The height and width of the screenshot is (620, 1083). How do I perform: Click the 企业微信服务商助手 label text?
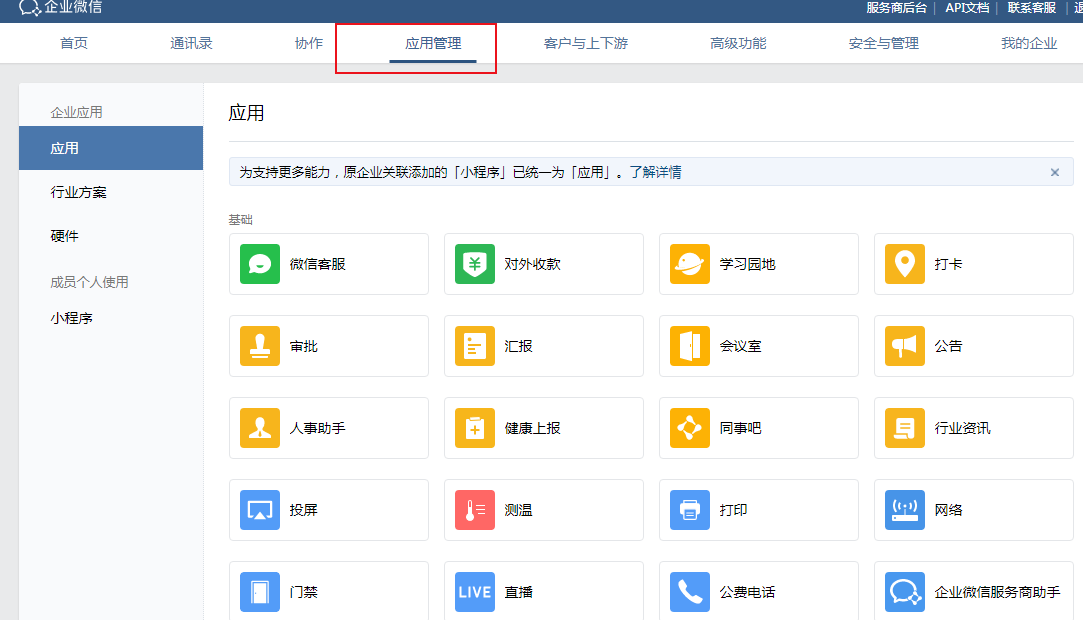(x=997, y=592)
